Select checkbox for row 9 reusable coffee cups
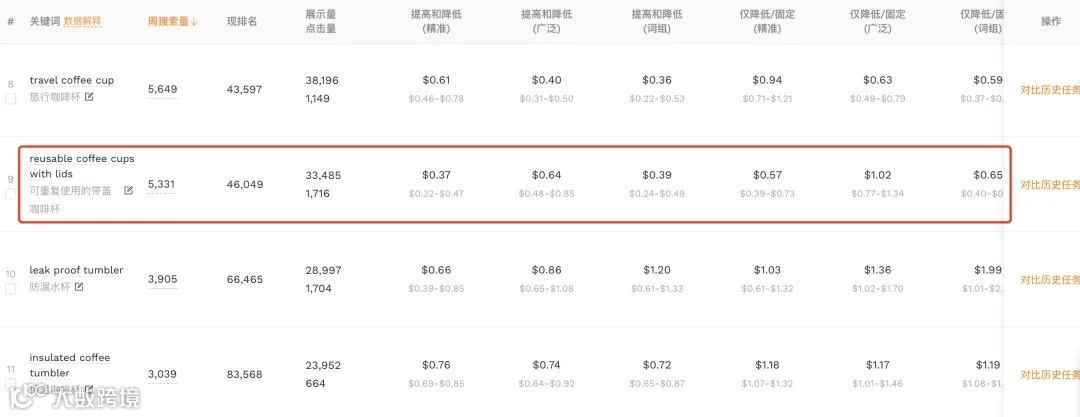This screenshot has height=417, width=1080. click(11, 194)
